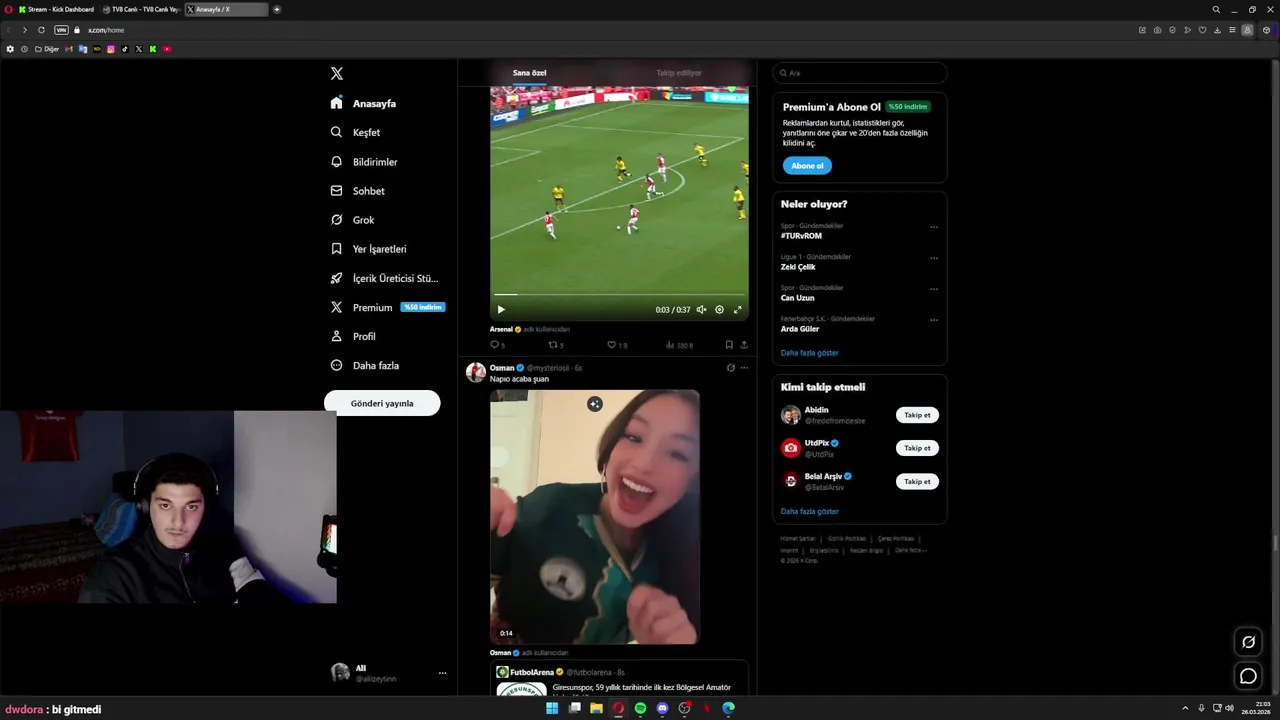
Task: Open File Explorer from the taskbar
Action: point(596,708)
